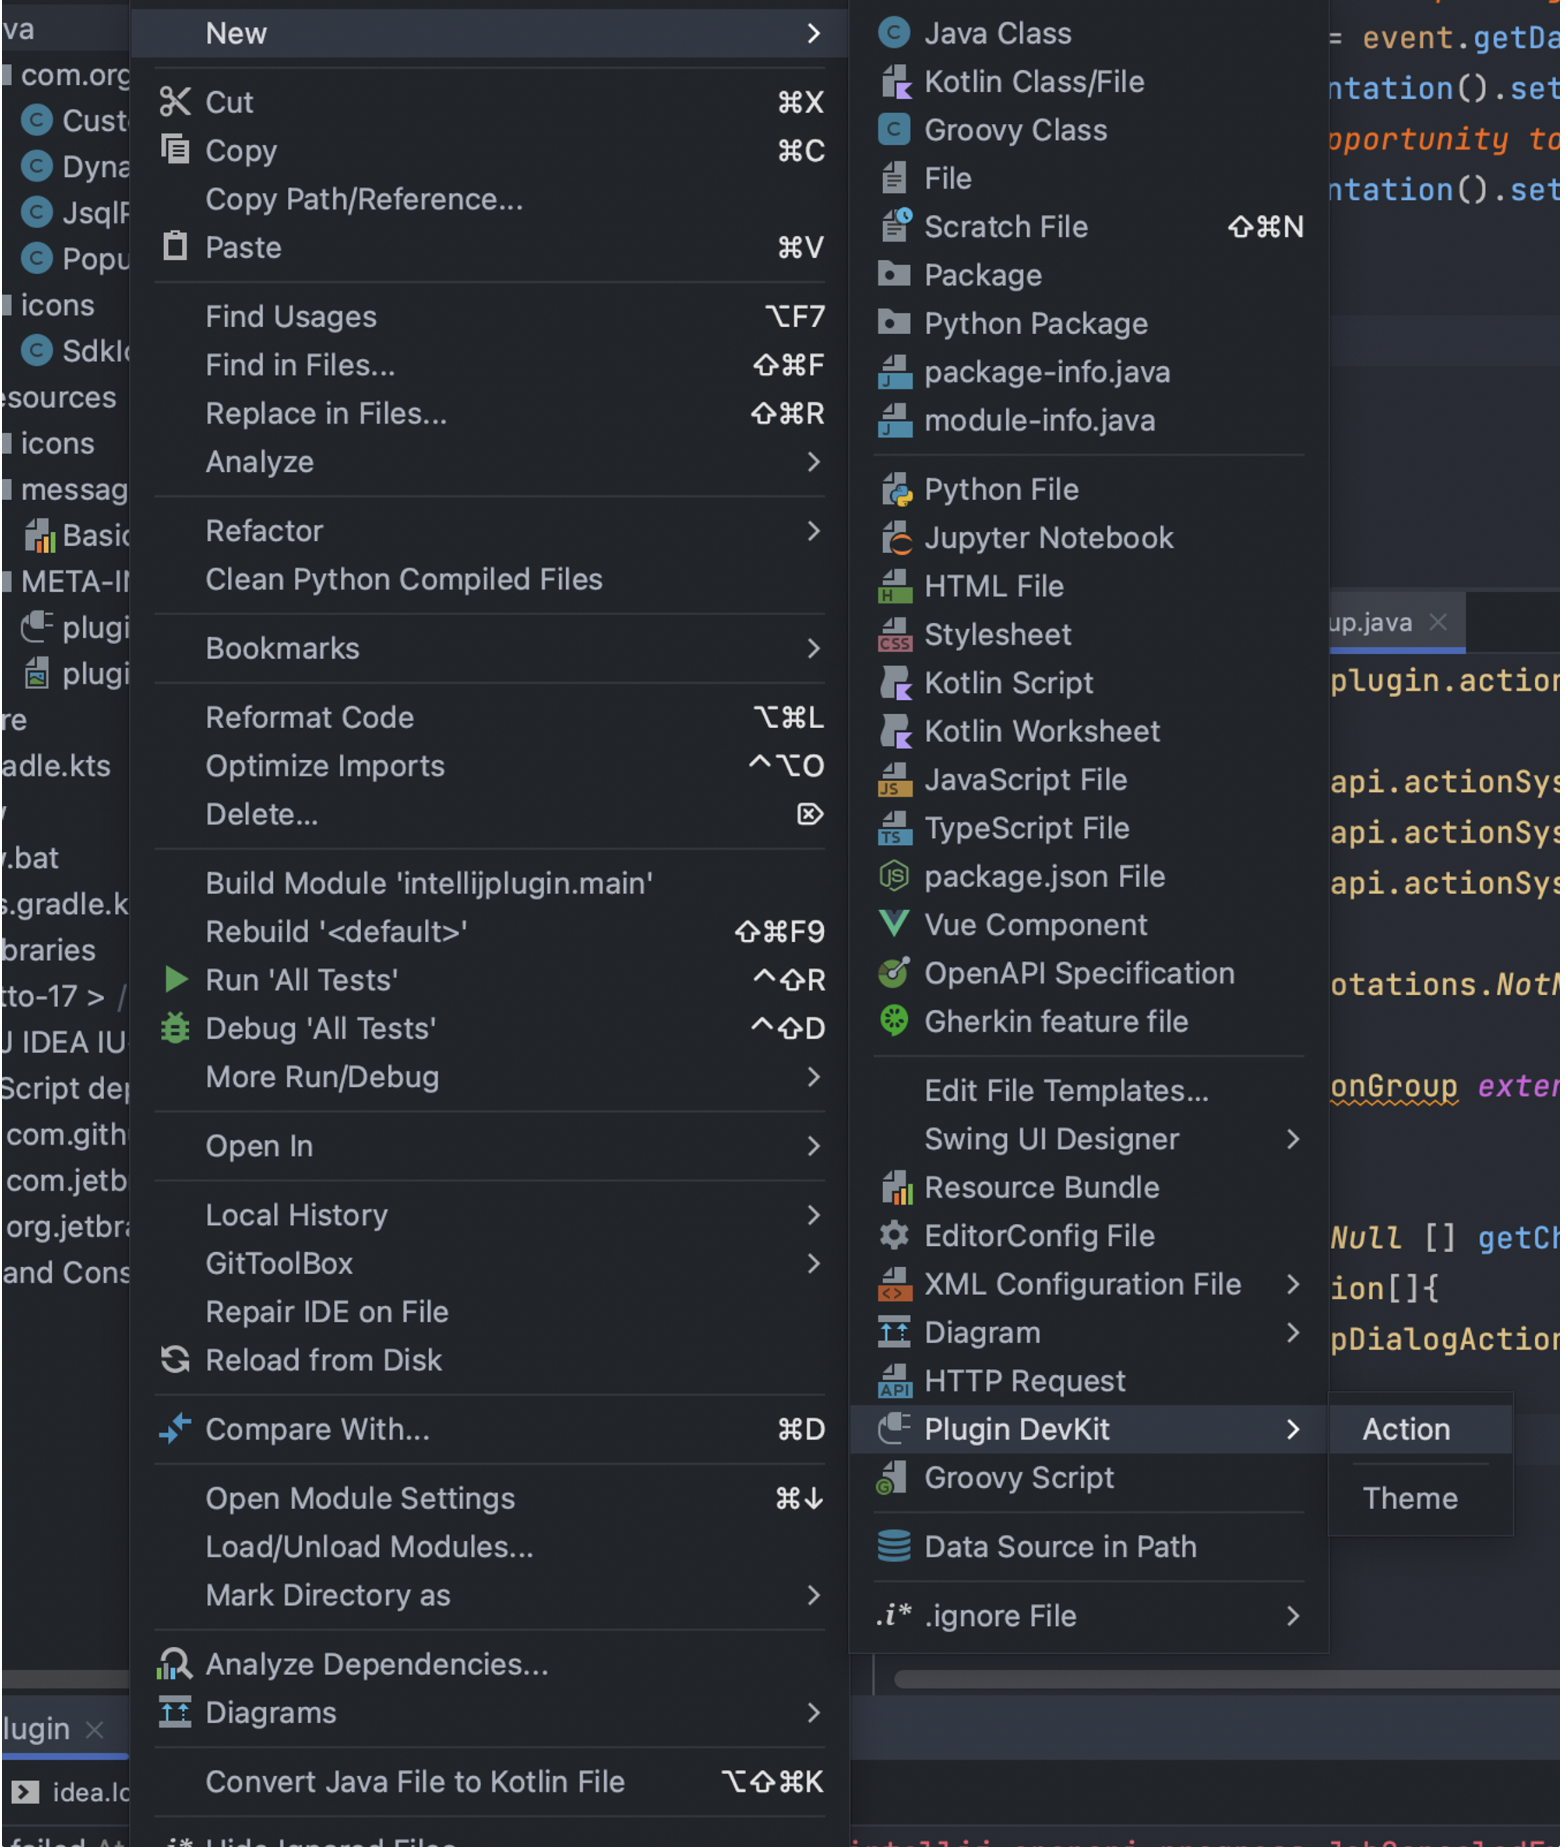
Task: Click the Jupyter Notebook icon
Action: [896, 538]
